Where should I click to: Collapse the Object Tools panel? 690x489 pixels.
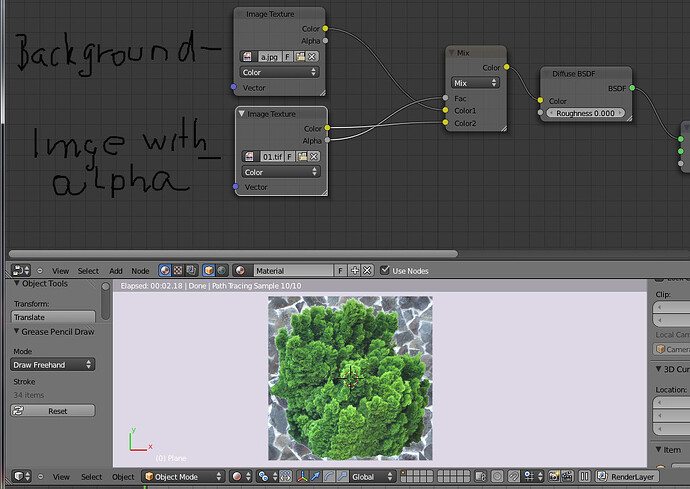(17, 283)
